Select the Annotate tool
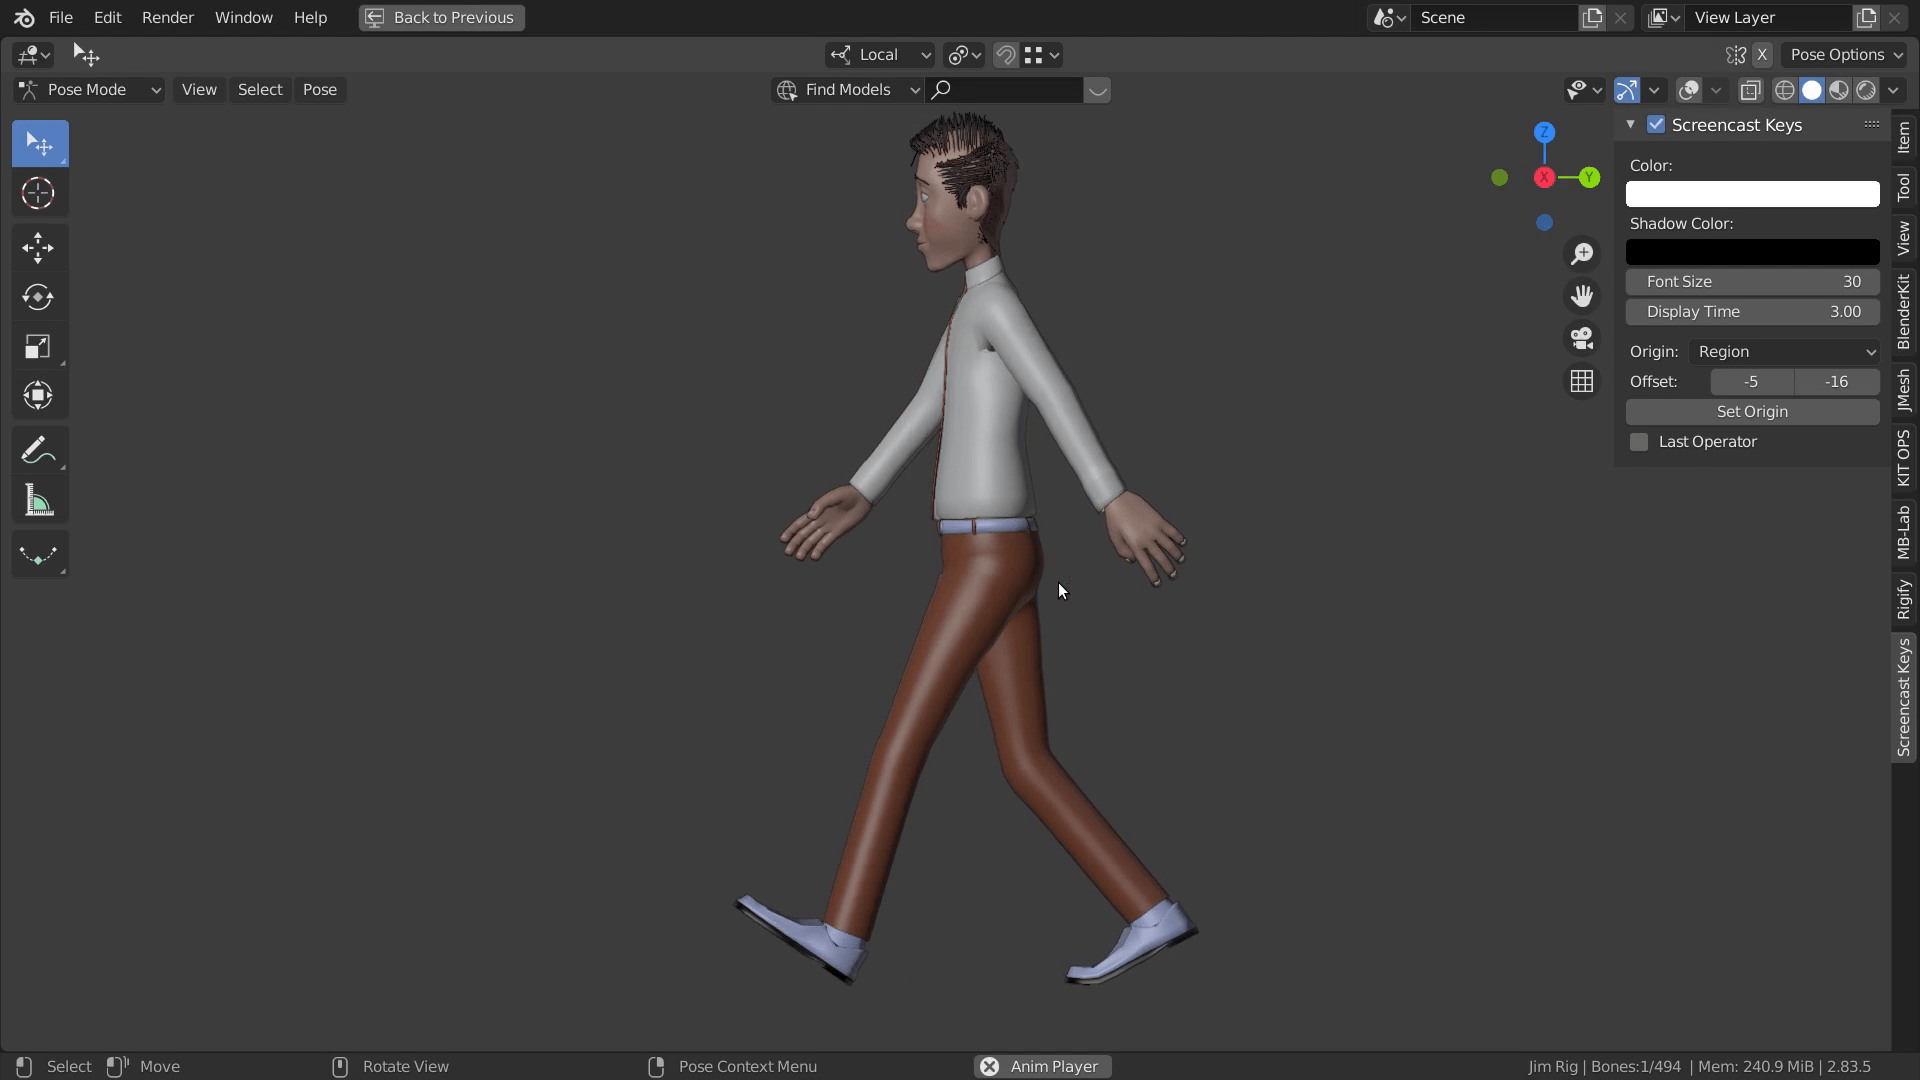1920x1080 pixels. (x=38, y=449)
